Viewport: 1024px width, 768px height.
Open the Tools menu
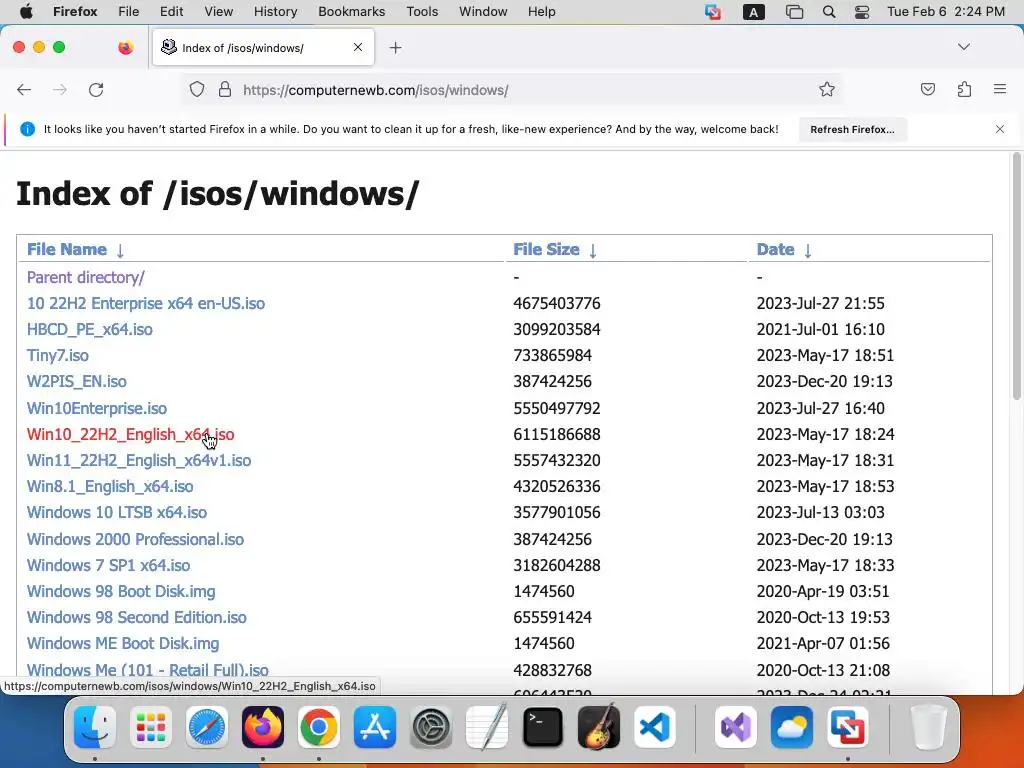422,12
